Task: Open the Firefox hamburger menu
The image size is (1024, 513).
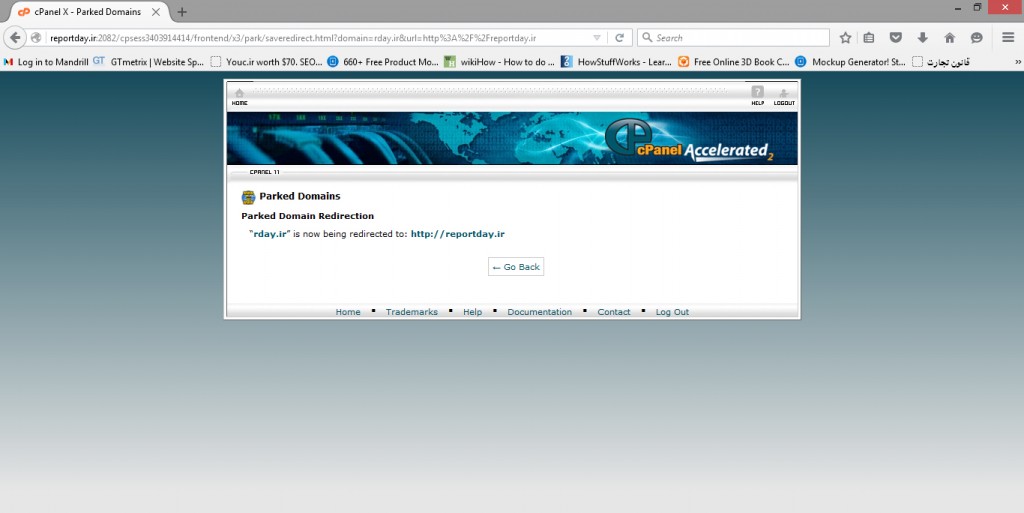Action: pos(1008,38)
